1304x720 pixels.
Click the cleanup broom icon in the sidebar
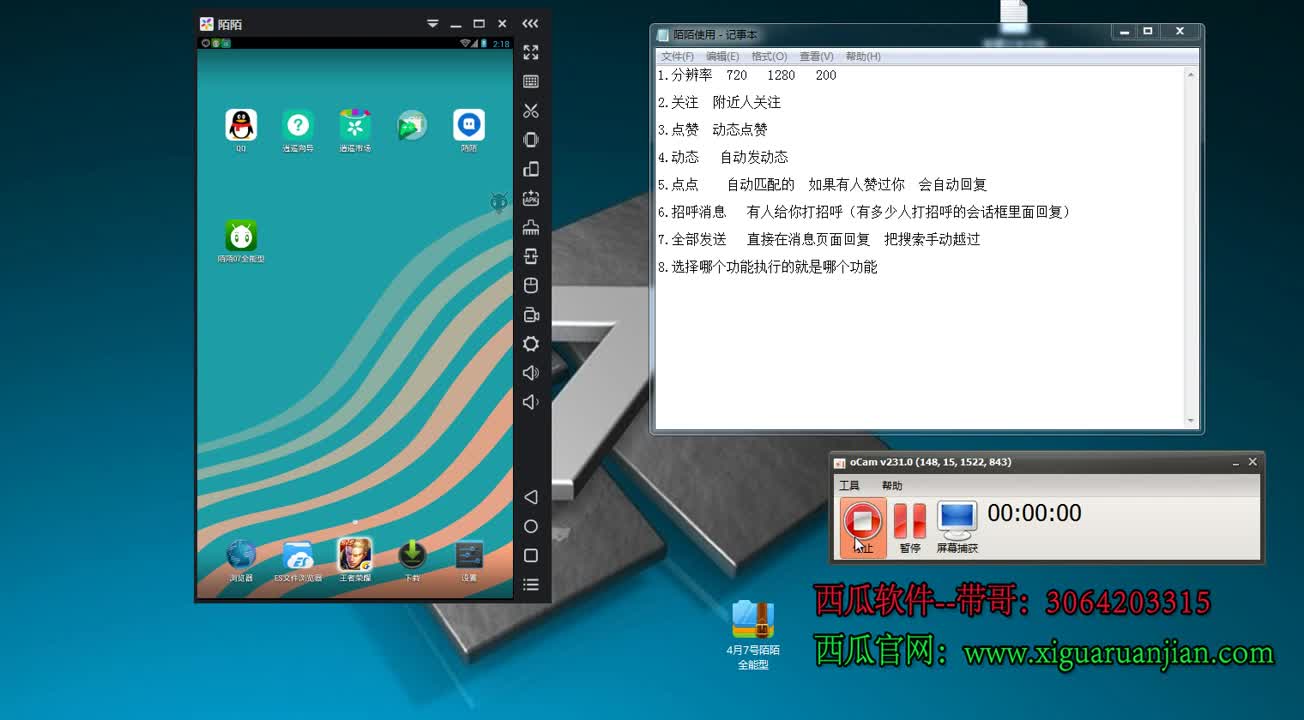click(x=531, y=227)
